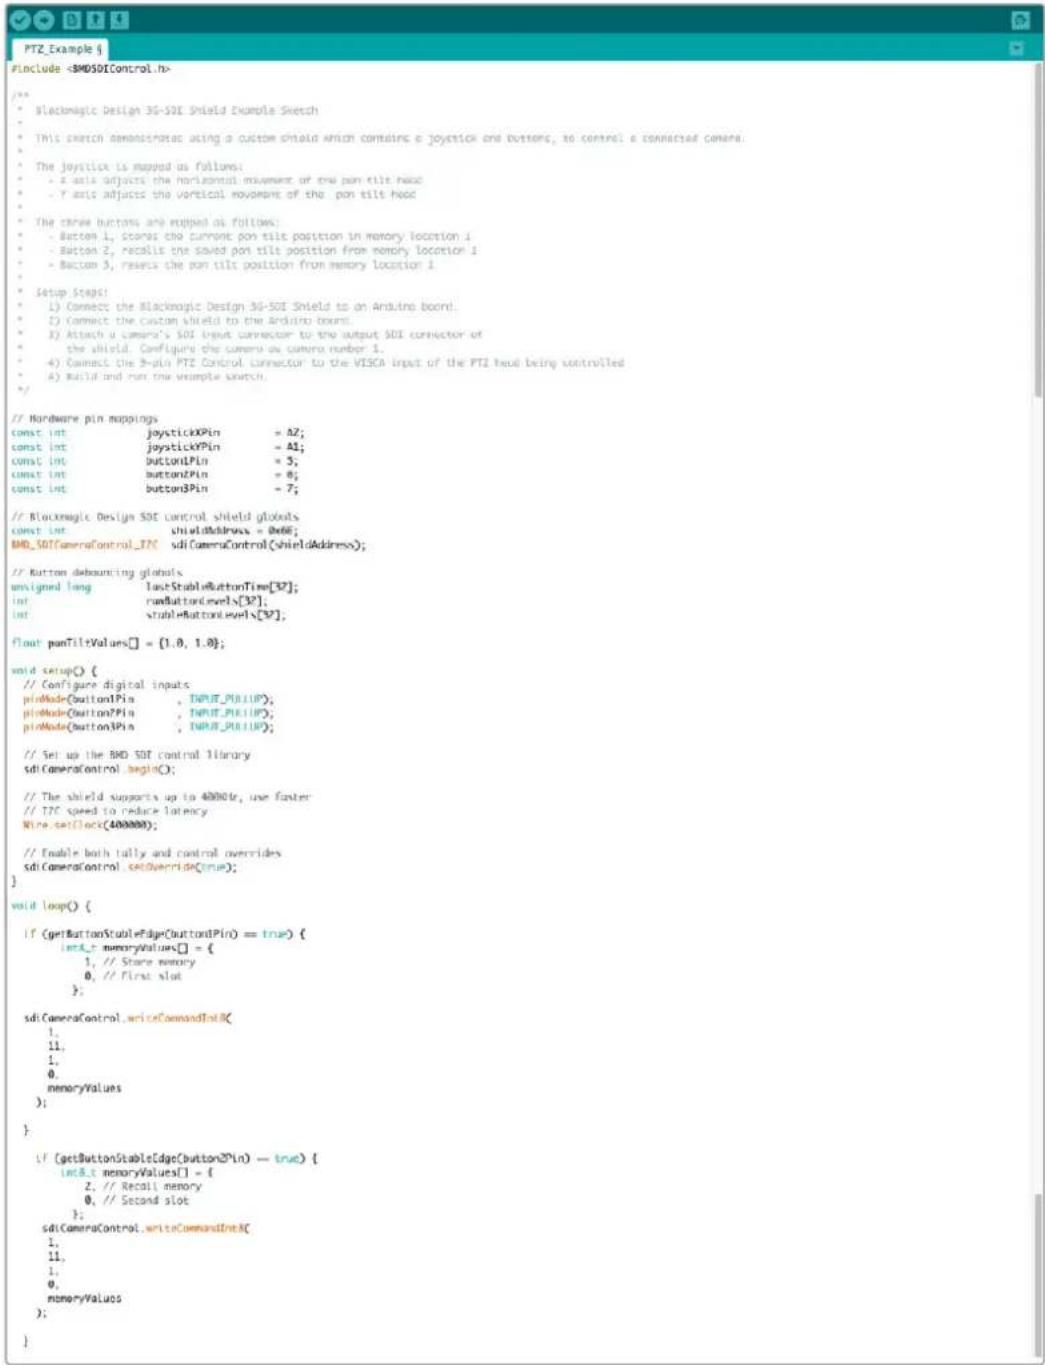
Task: Click the stableButtonLevels[32] line
Action: pos(148,615)
